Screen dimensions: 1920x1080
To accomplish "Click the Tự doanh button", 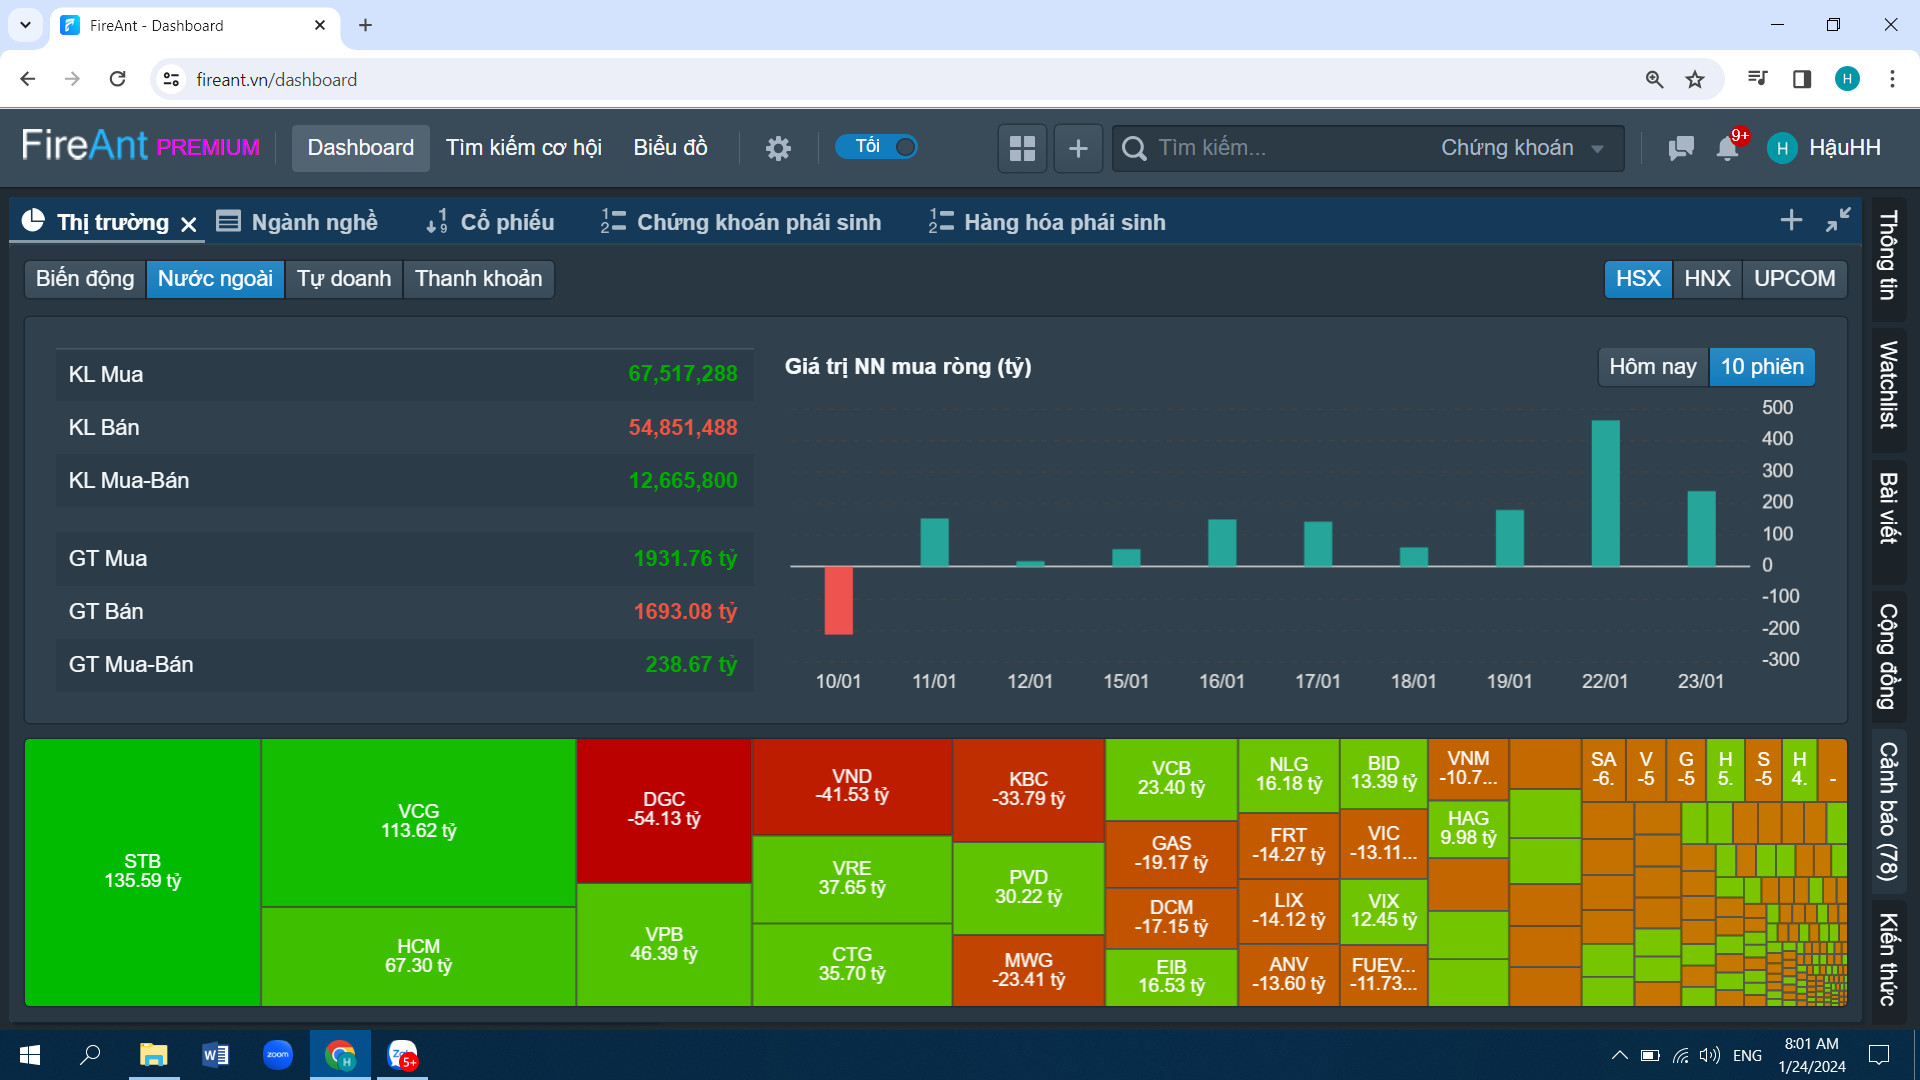I will pos(343,279).
